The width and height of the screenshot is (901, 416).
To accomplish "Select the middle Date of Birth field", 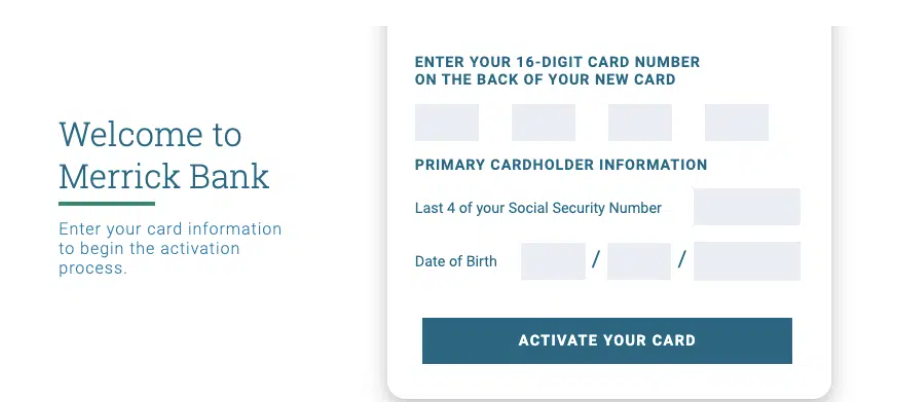I will click(639, 261).
